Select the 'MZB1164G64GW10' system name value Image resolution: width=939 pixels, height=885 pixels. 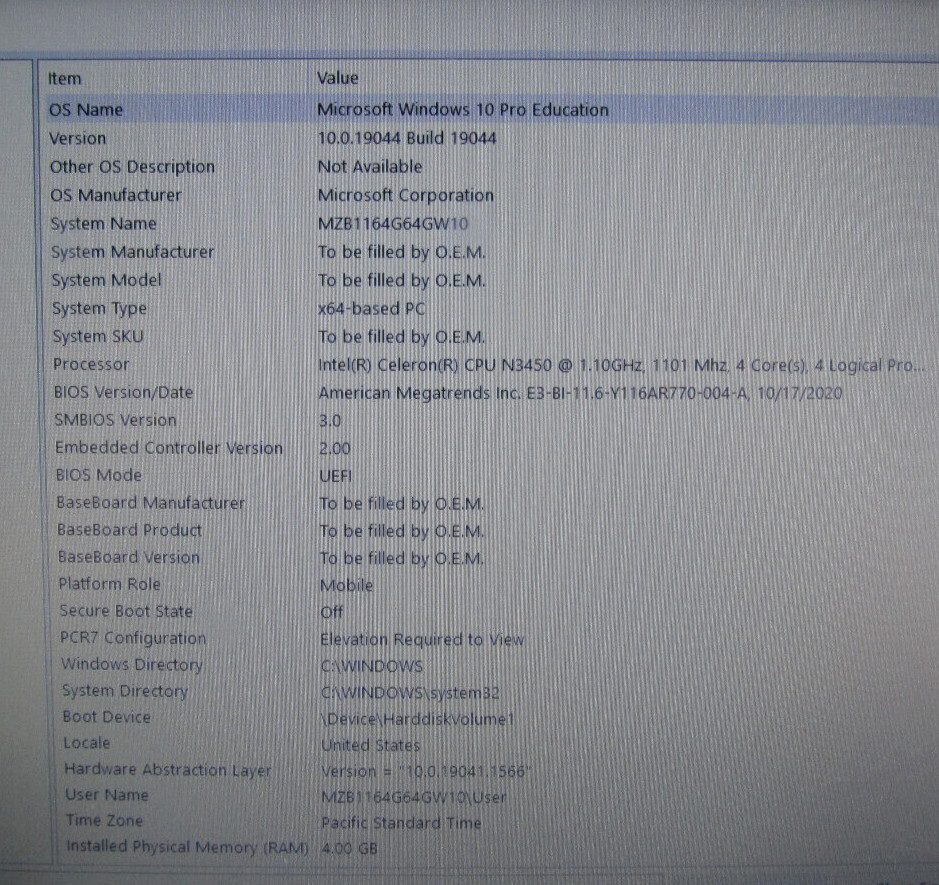pos(393,224)
